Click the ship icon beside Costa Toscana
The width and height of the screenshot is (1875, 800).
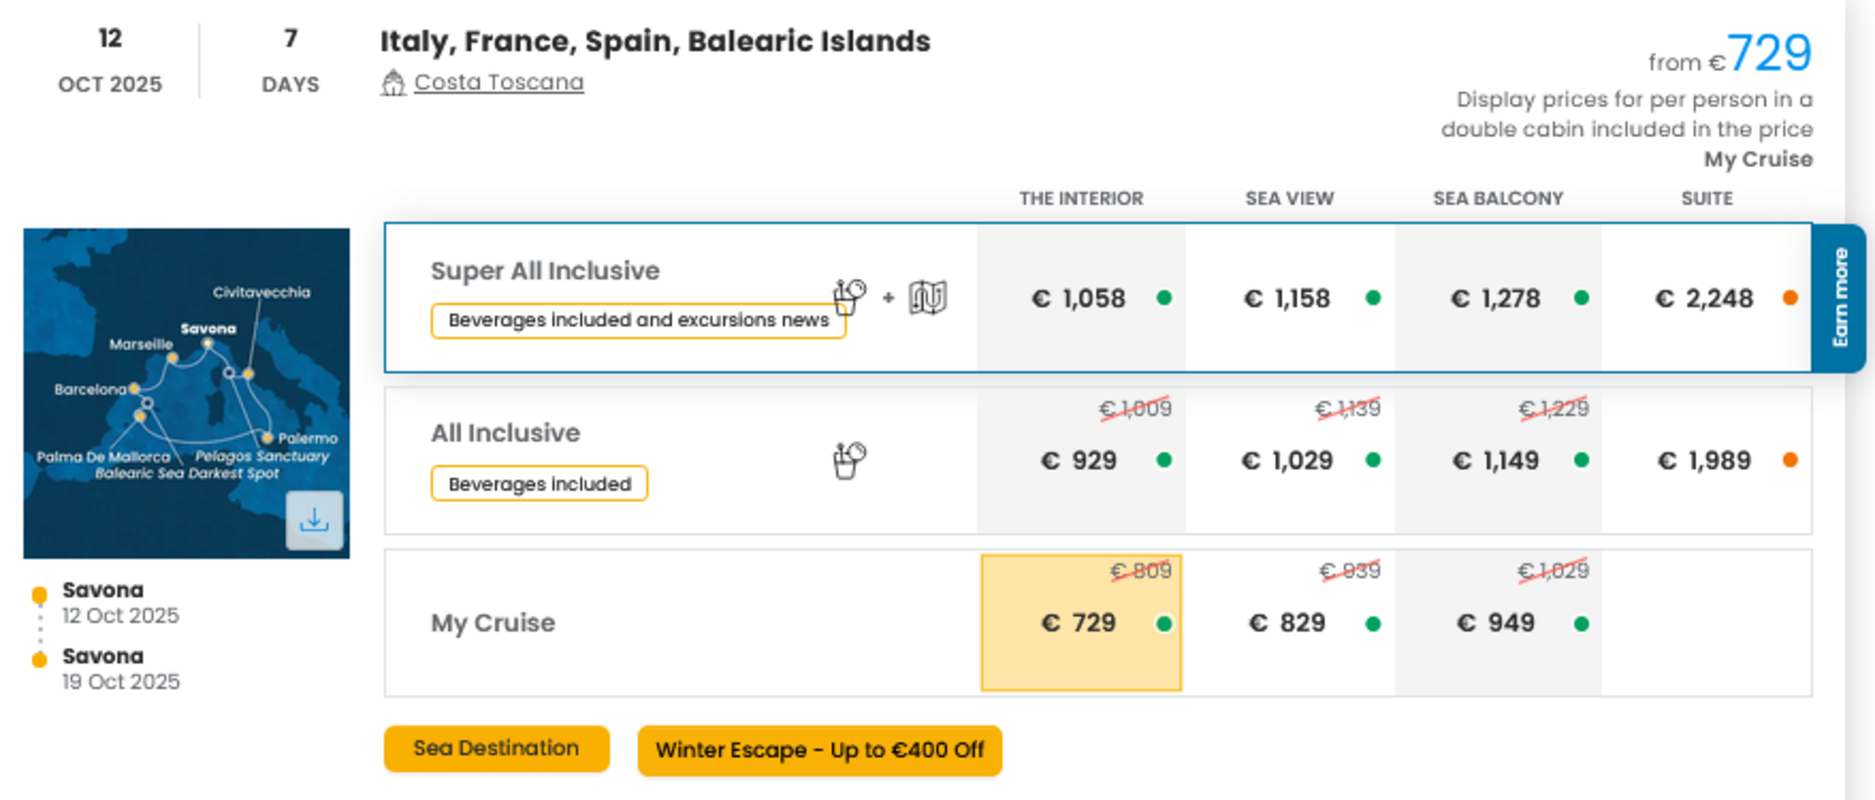[x=393, y=83]
